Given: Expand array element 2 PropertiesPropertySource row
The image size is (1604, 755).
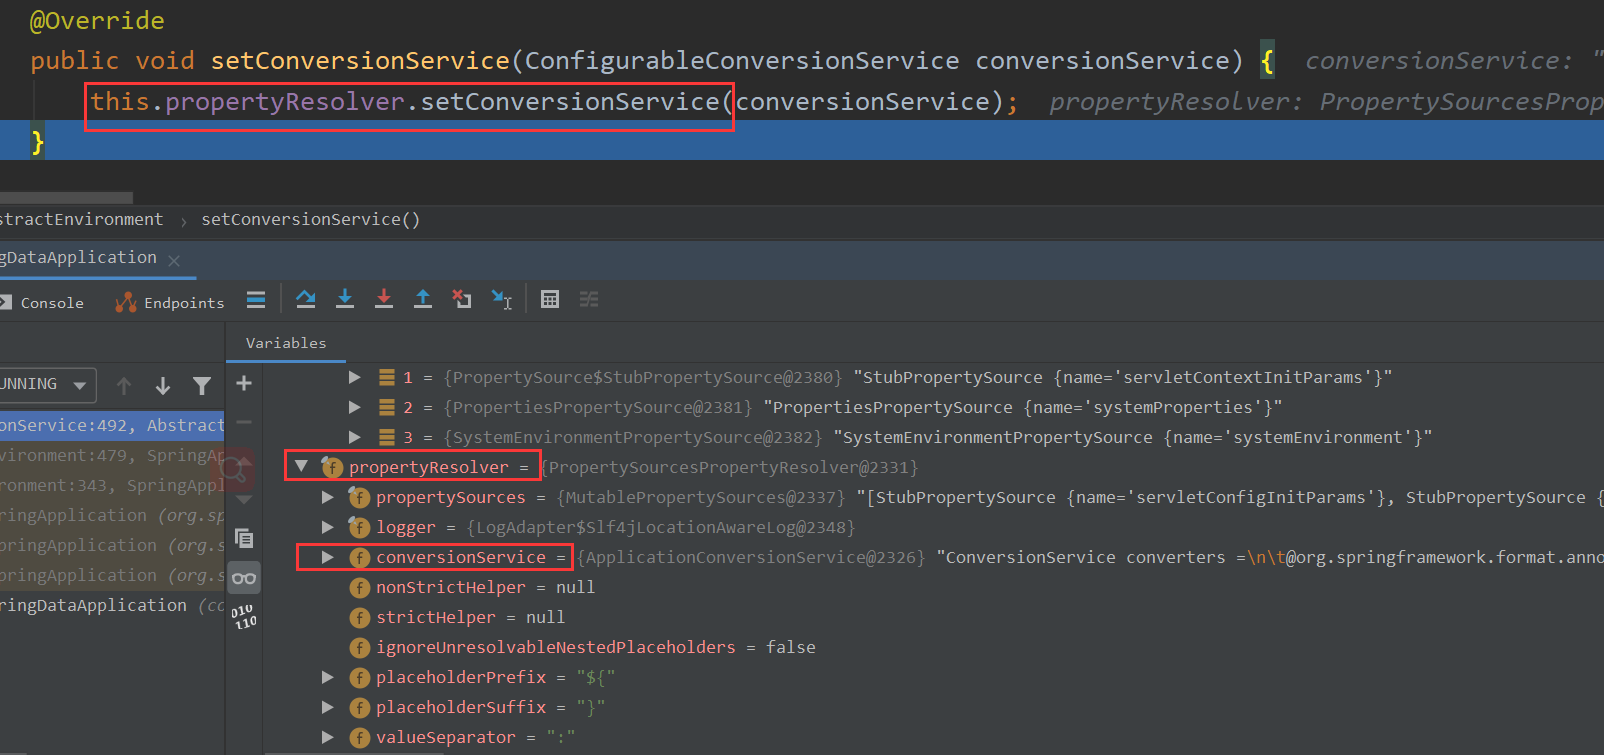Looking at the screenshot, I should 354,407.
